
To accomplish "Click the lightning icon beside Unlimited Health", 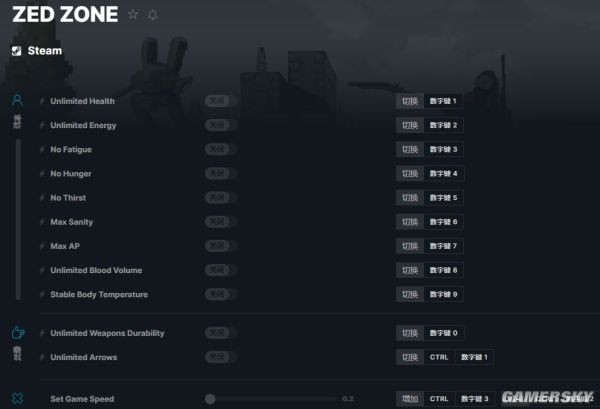I will click(42, 101).
